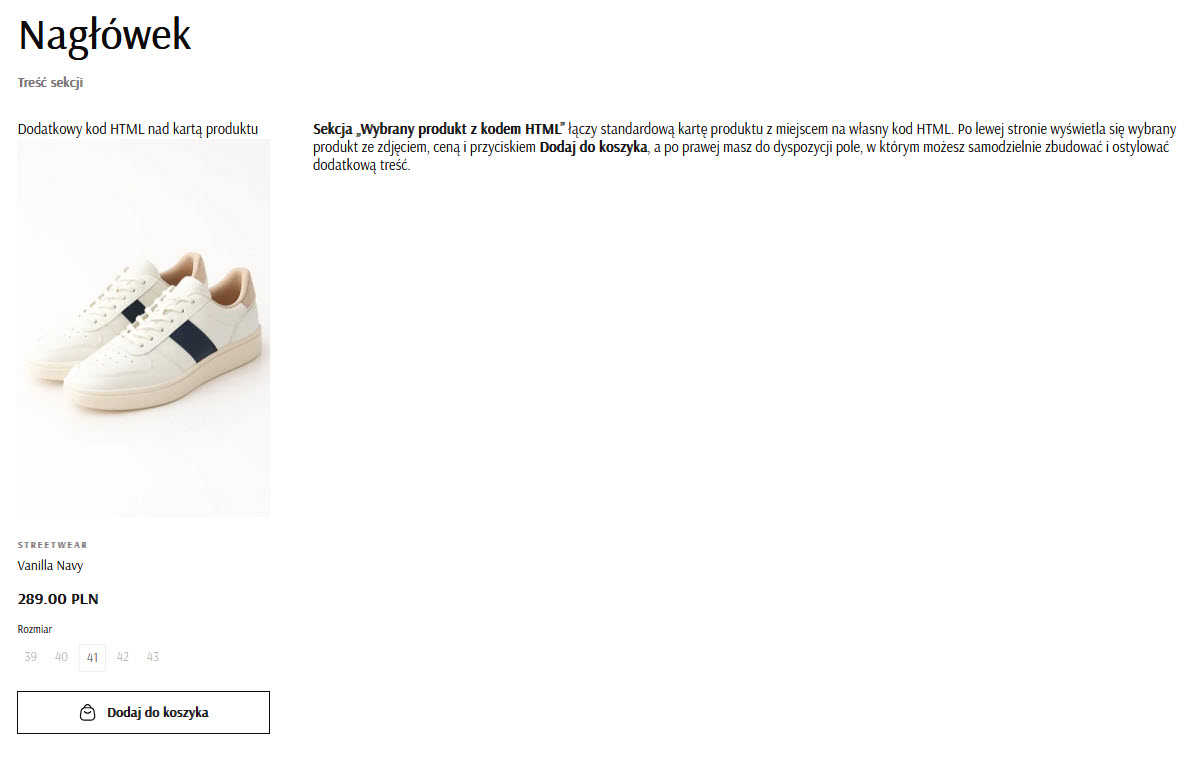Click the last description line dodatkową treść
The height and width of the screenshot is (761, 1186).
[362, 165]
